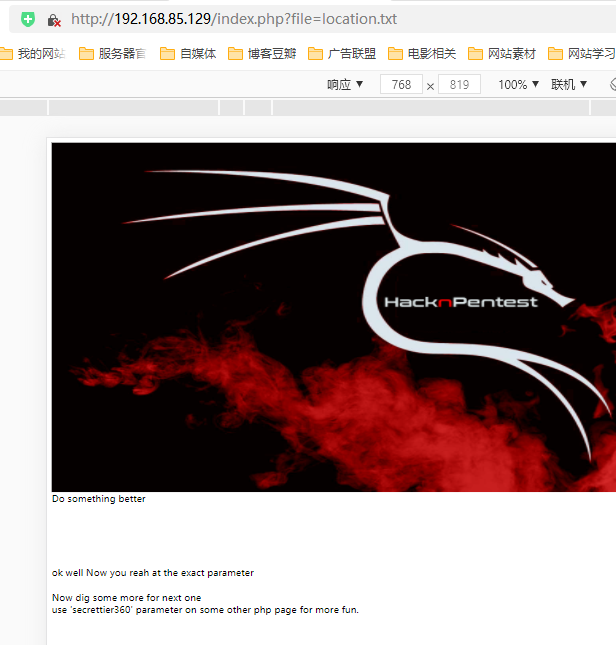
Task: Open the 博客豆瓣 bookmark folder
Action: coord(262,53)
